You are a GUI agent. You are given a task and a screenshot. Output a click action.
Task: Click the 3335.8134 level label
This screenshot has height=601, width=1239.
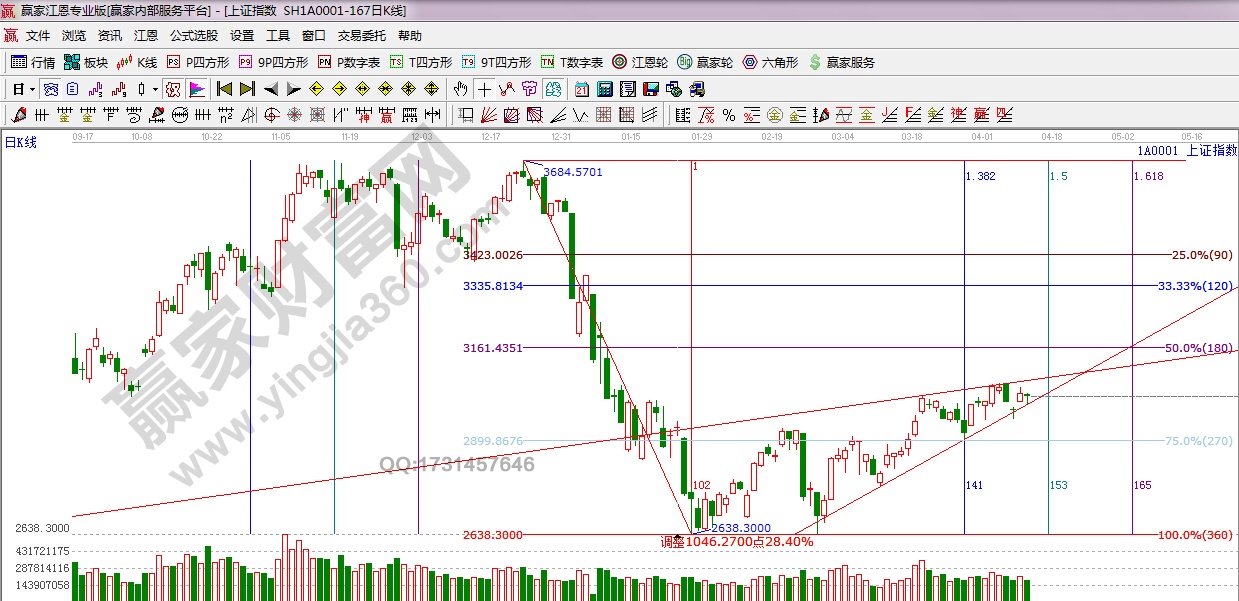click(493, 286)
